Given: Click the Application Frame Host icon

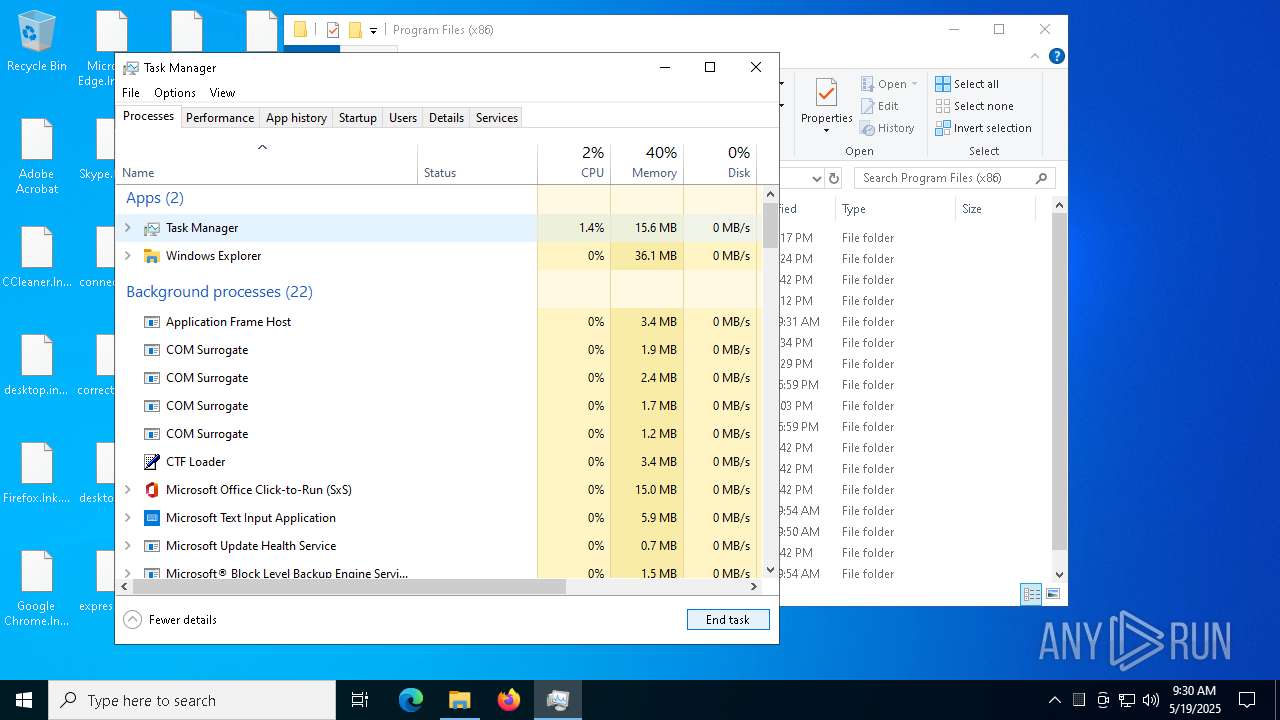Looking at the screenshot, I should point(152,322).
